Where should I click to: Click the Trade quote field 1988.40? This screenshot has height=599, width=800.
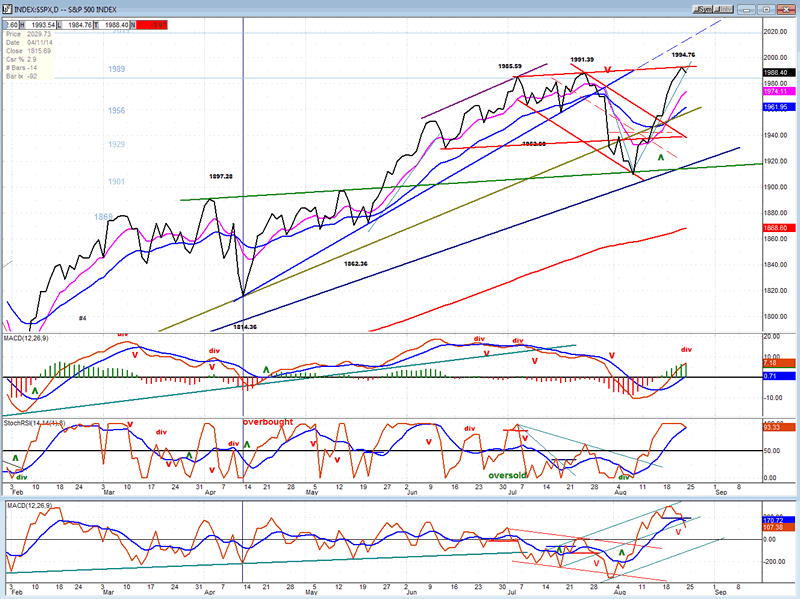pyautogui.click(x=111, y=24)
